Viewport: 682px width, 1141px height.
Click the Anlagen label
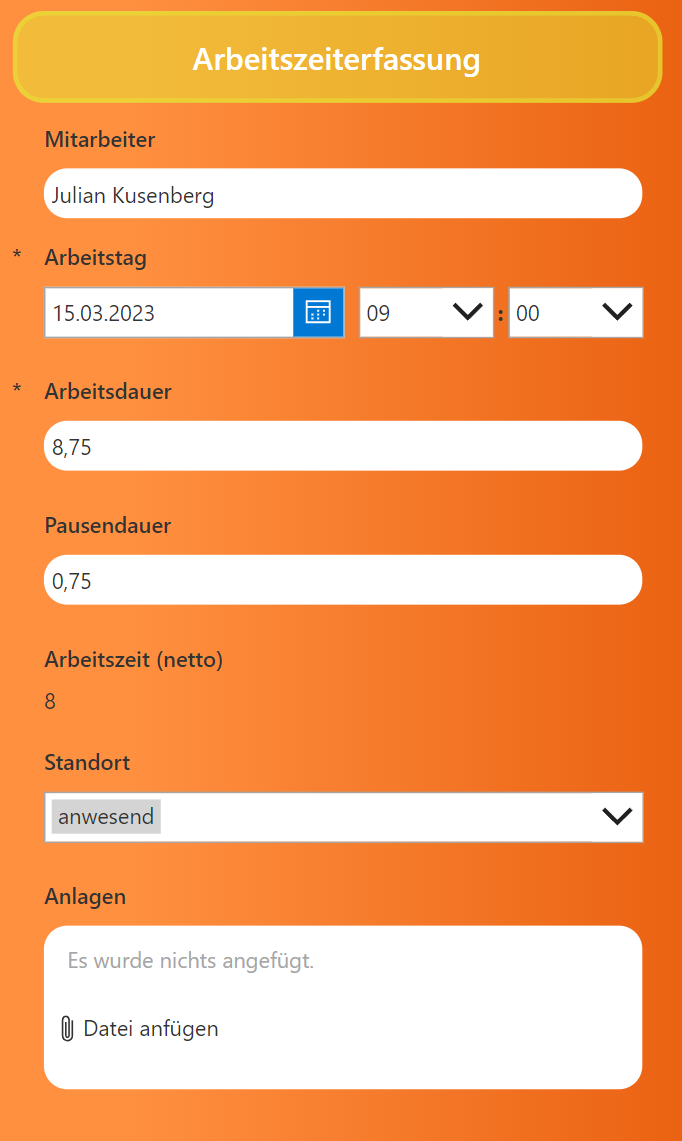[x=85, y=897]
